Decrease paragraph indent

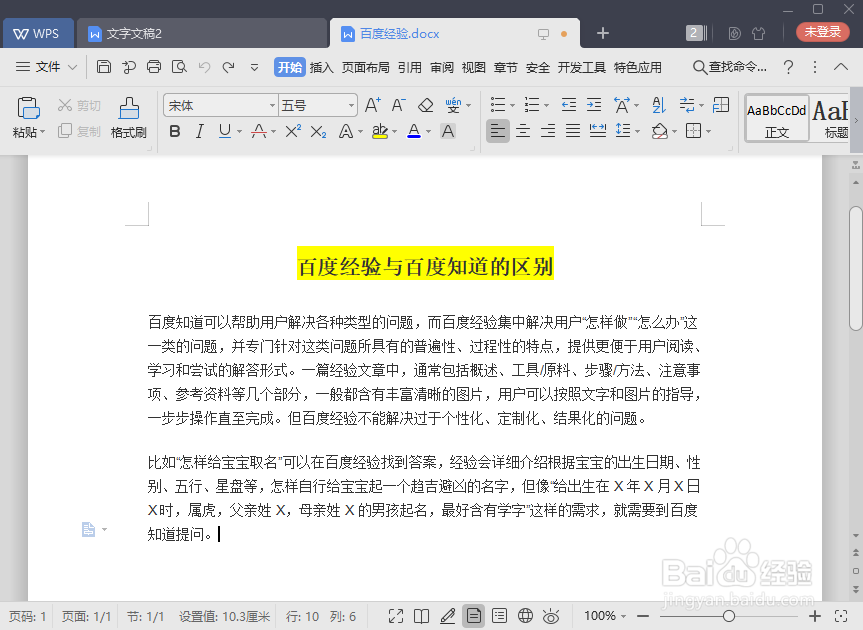click(x=569, y=105)
